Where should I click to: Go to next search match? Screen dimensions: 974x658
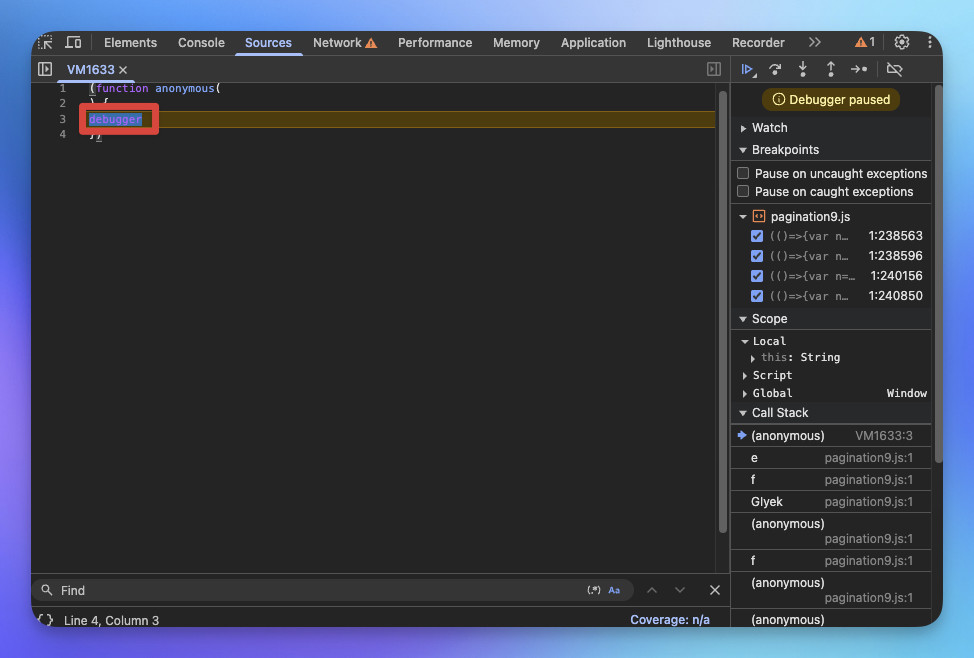(x=680, y=590)
